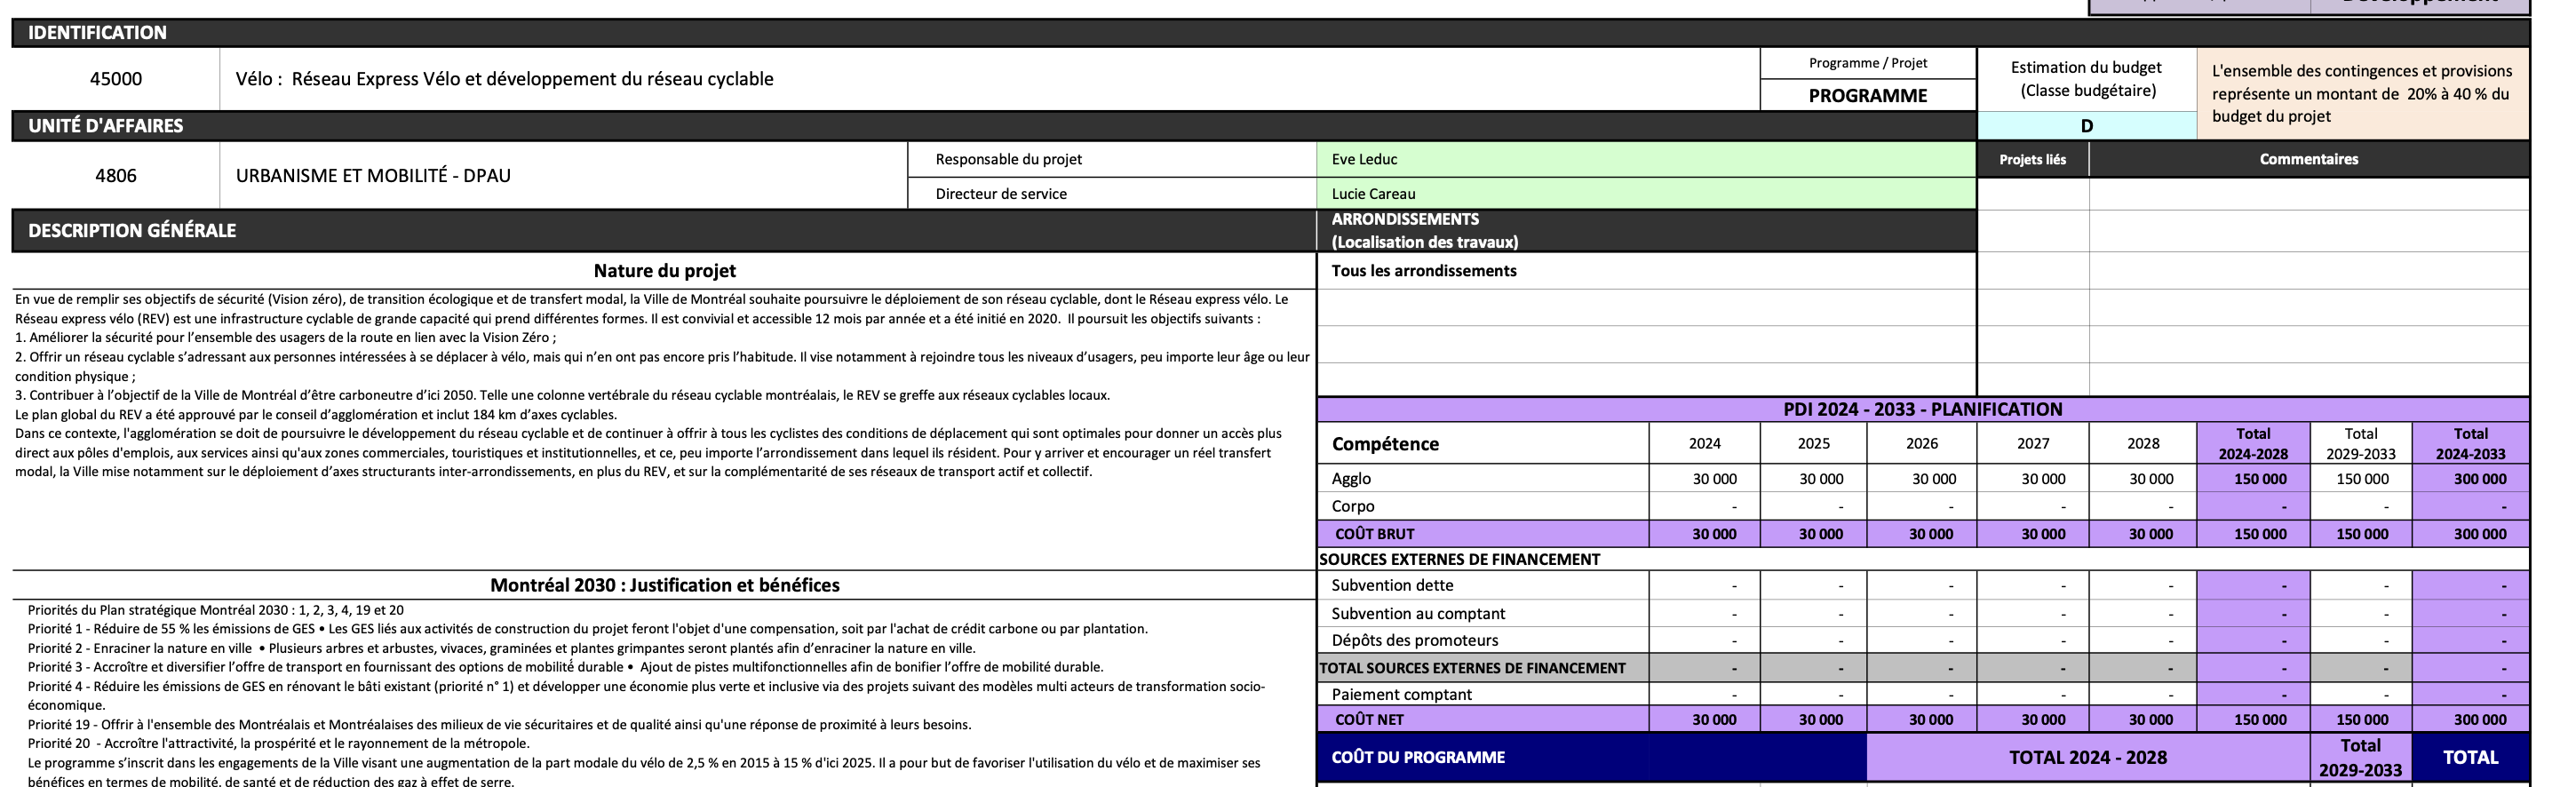Viewport: 2576px width, 787px height.
Task: Click business unit number 4806
Action: coord(116,175)
